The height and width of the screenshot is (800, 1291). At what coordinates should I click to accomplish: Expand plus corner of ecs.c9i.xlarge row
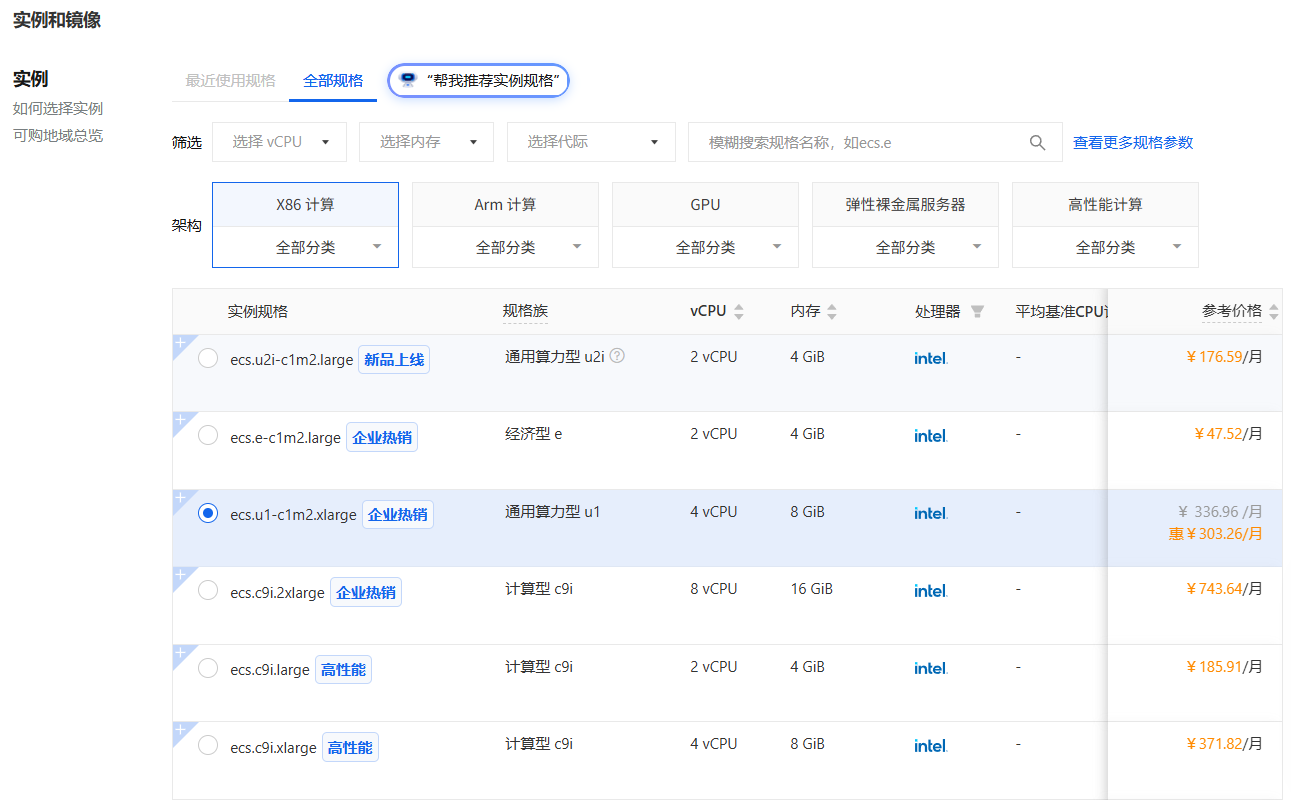(x=181, y=730)
